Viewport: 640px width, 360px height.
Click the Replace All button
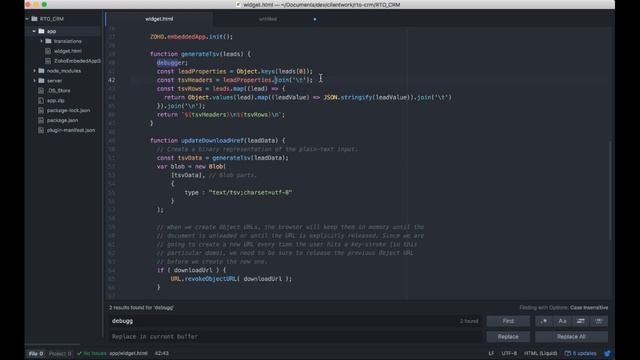(x=571, y=337)
